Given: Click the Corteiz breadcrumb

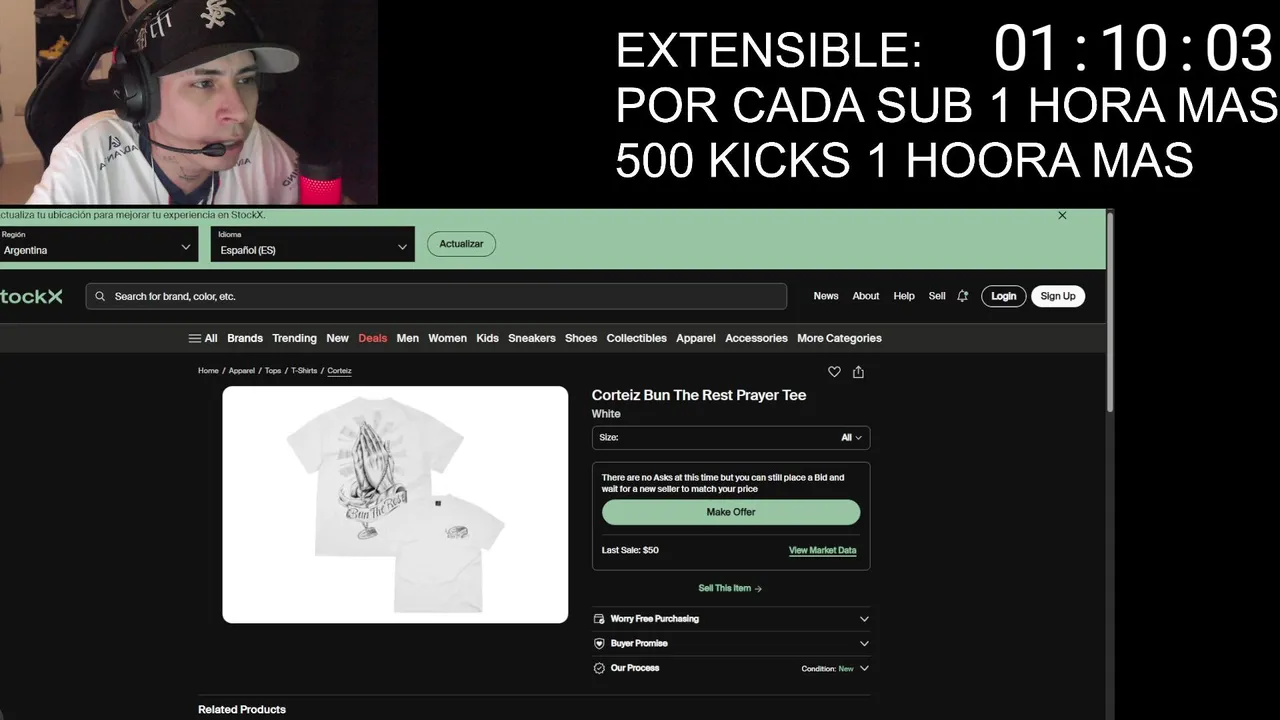Looking at the screenshot, I should (x=339, y=371).
